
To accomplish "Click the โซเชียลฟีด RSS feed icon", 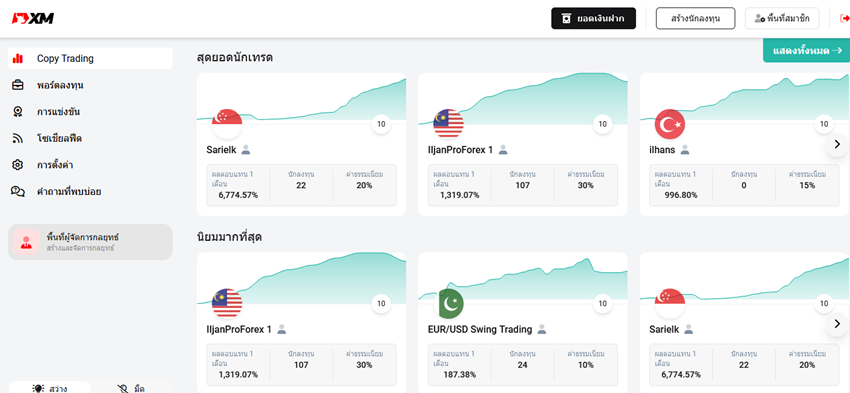I will pyautogui.click(x=18, y=138).
